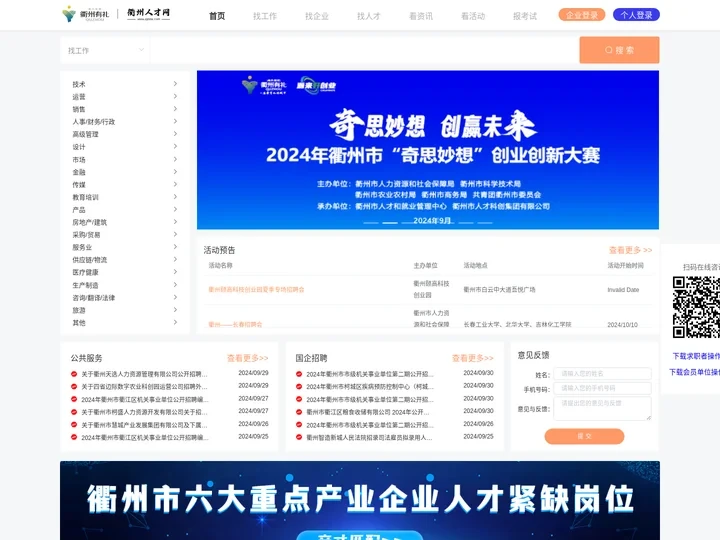Open 衢州智造新城人民法院 recruitment item
720x540 pixels.
(369, 438)
